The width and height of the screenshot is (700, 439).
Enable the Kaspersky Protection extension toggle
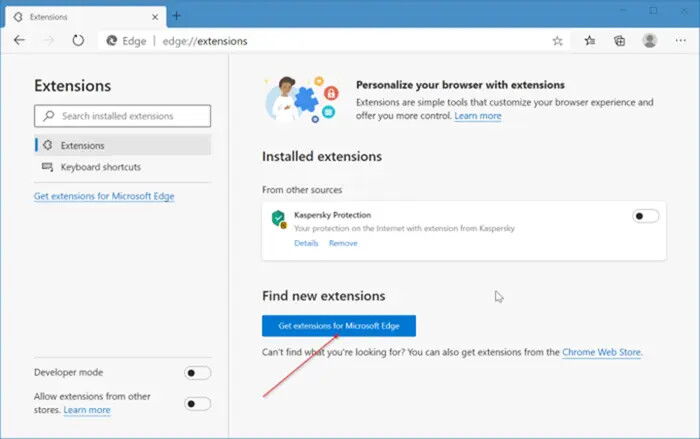[646, 216]
